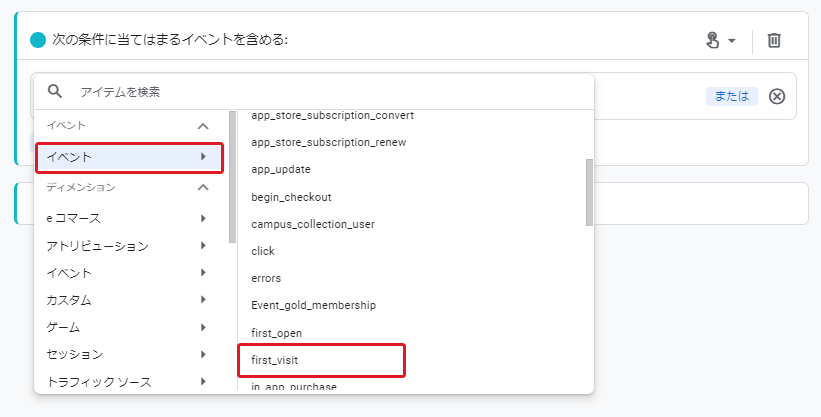The image size is (821, 417).
Task: Choose begin_checkout event
Action: [291, 197]
